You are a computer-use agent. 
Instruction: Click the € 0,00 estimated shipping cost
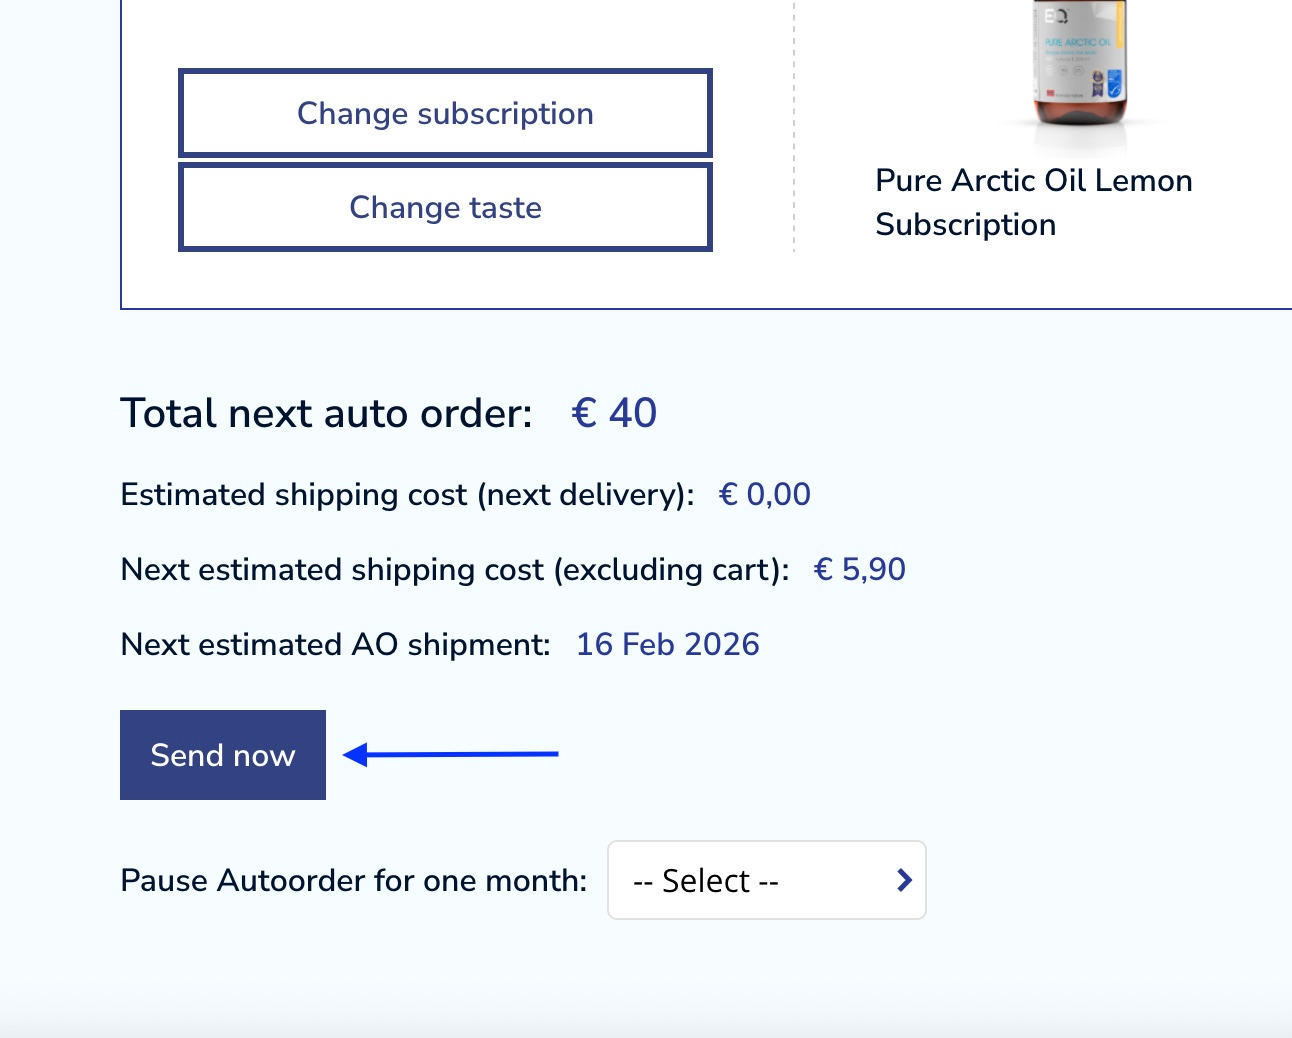(x=765, y=494)
